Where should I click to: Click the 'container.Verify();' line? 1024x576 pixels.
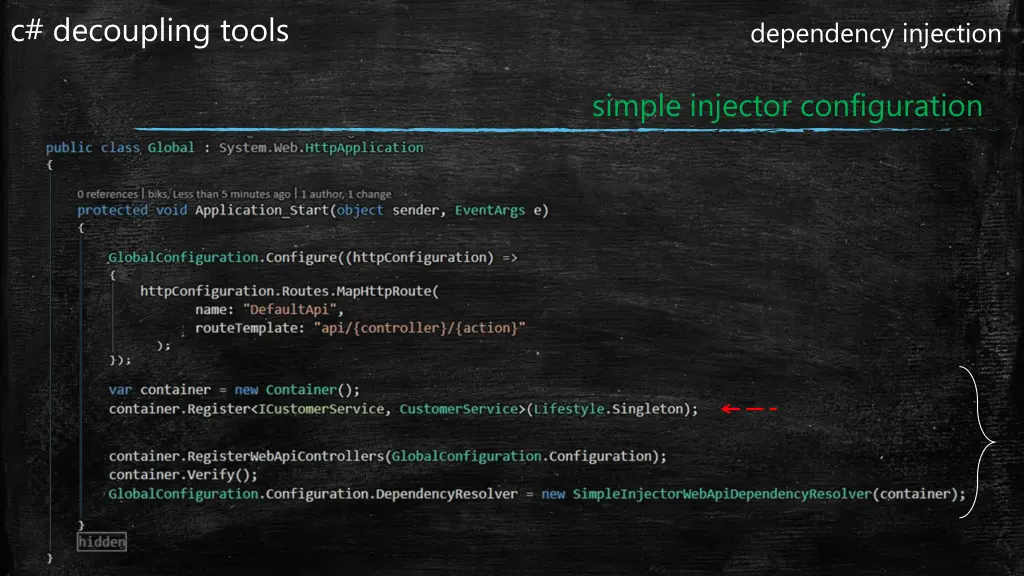tap(183, 475)
